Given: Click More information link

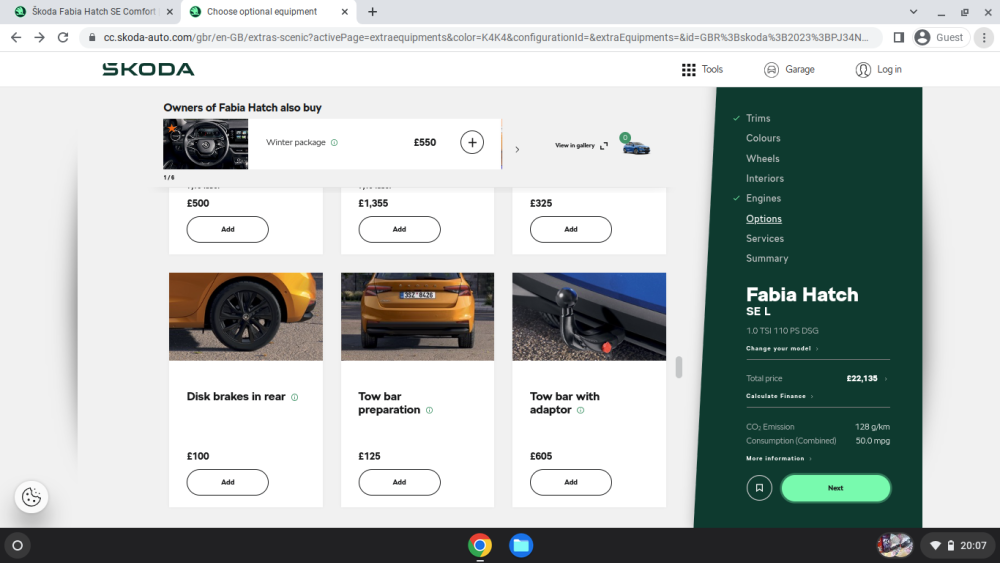Looking at the screenshot, I should coord(779,458).
